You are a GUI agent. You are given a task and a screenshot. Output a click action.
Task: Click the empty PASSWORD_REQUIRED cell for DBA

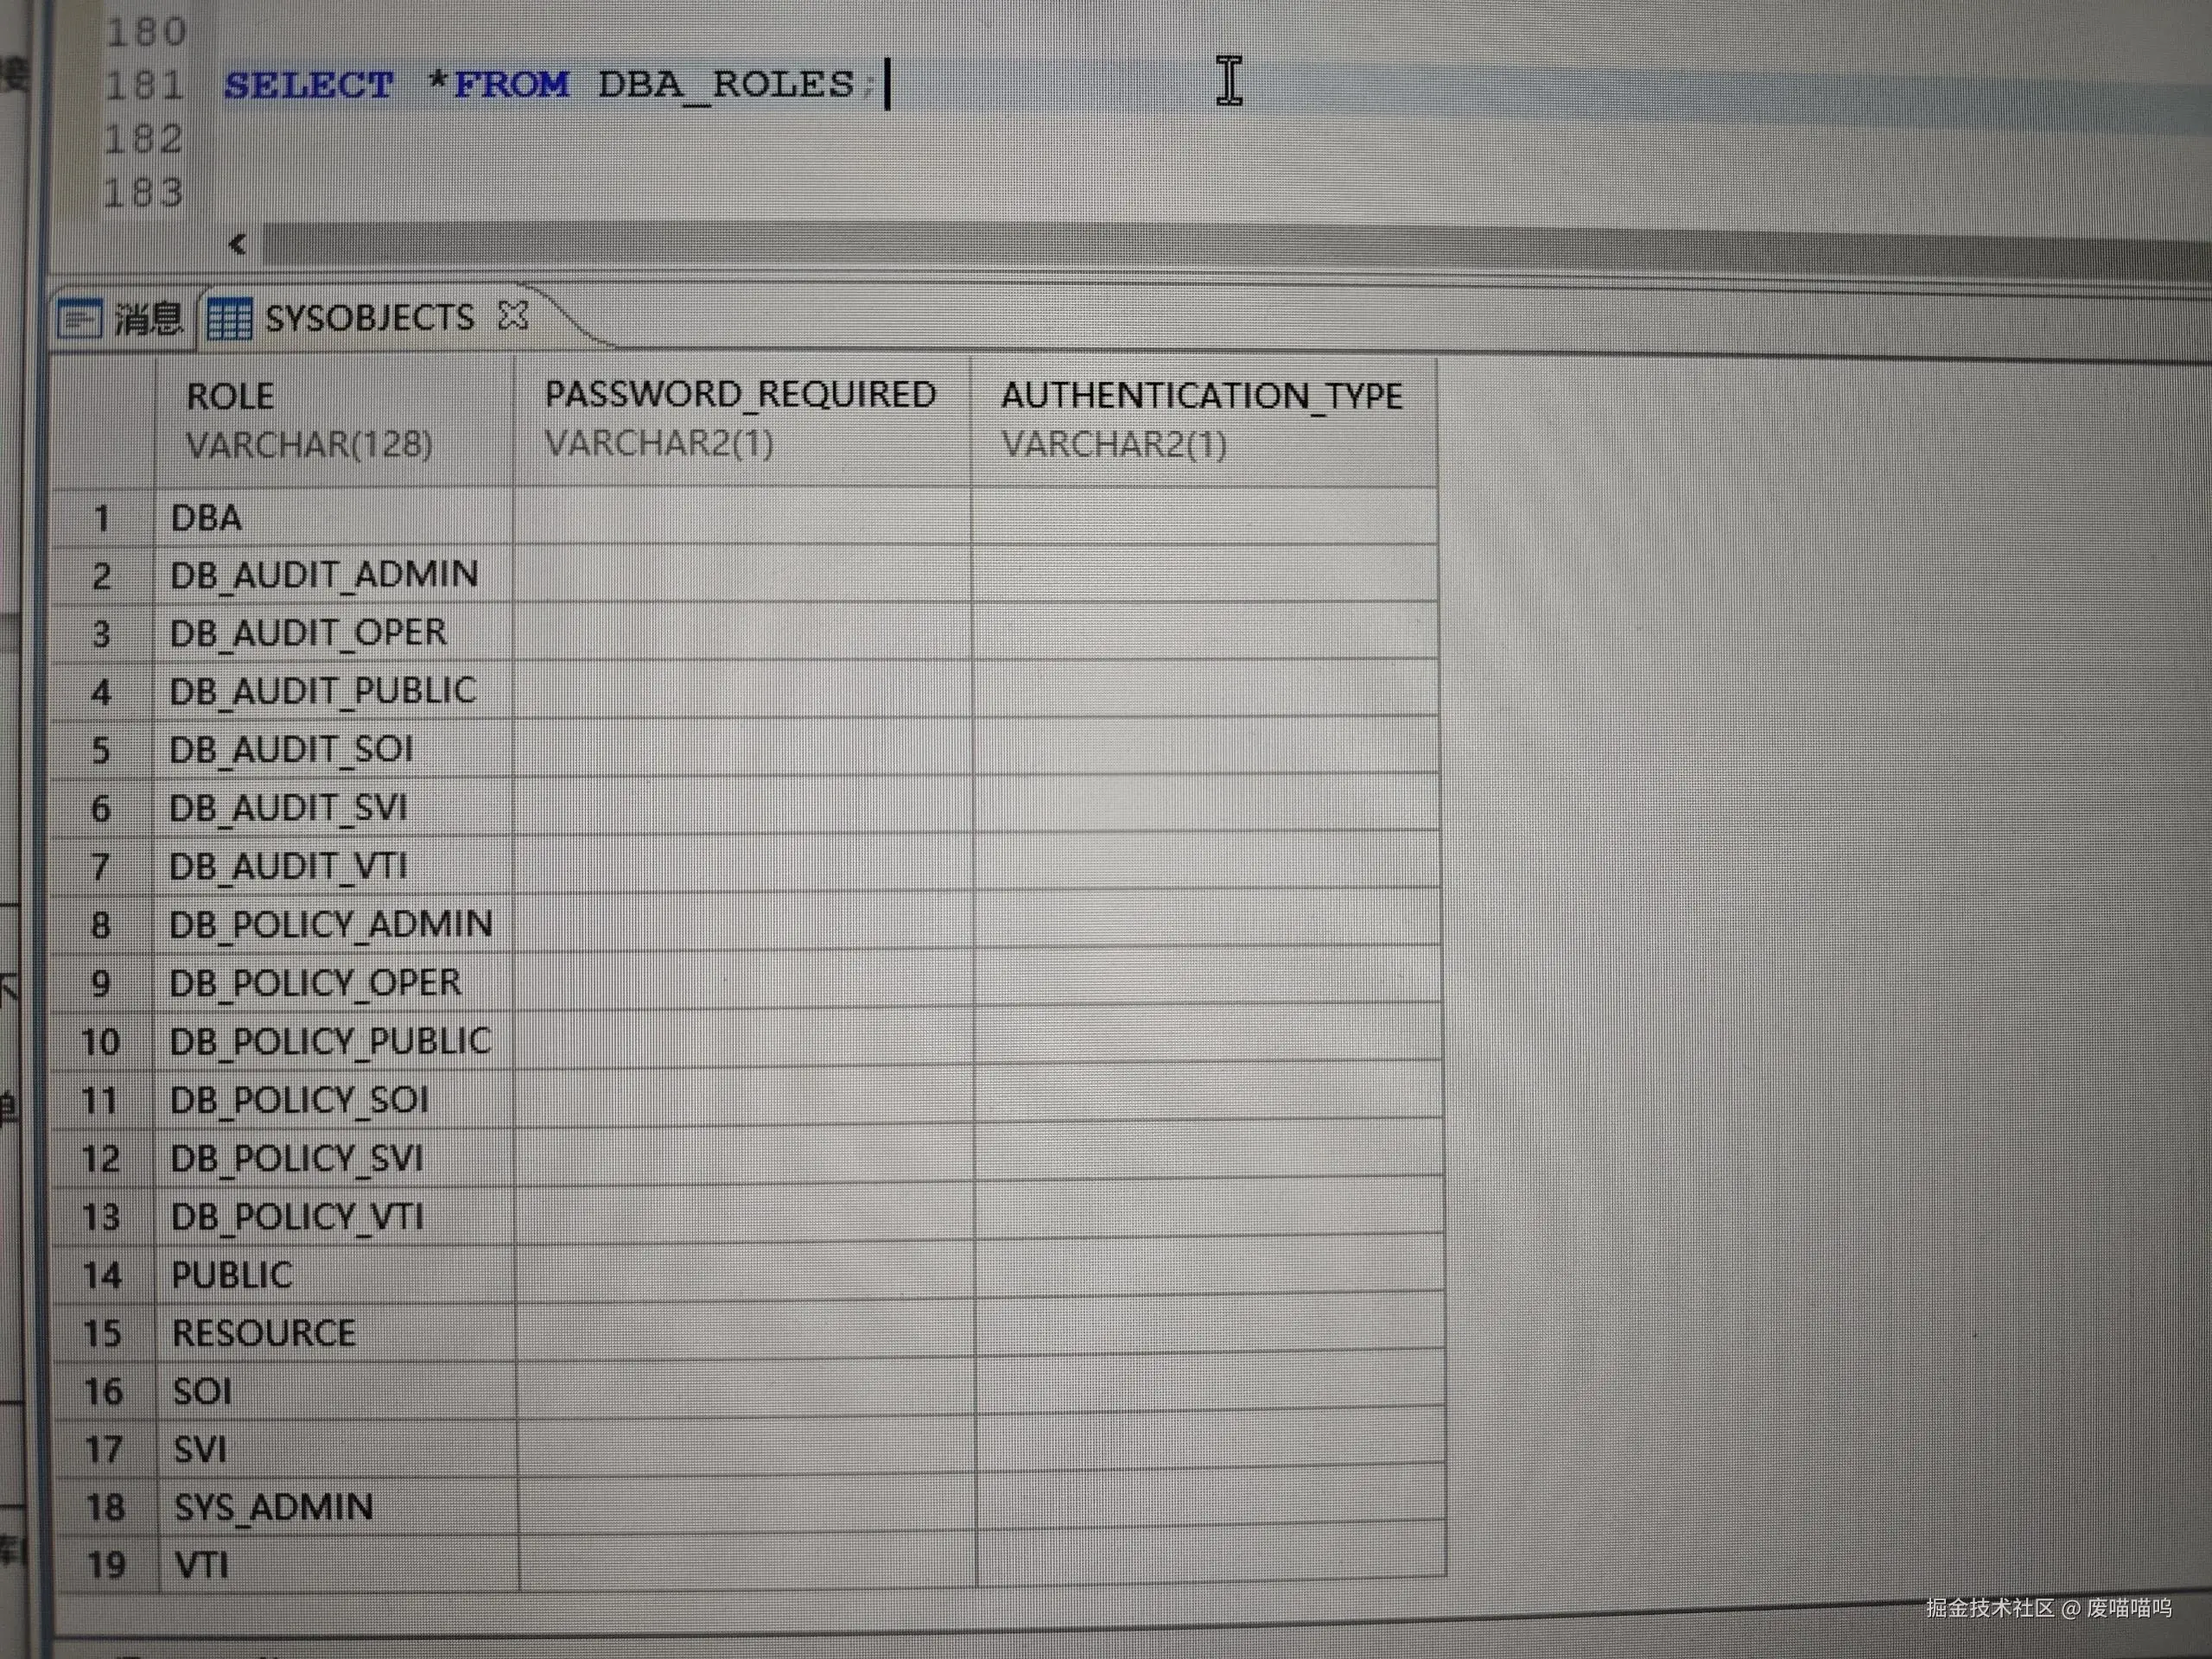coord(741,518)
